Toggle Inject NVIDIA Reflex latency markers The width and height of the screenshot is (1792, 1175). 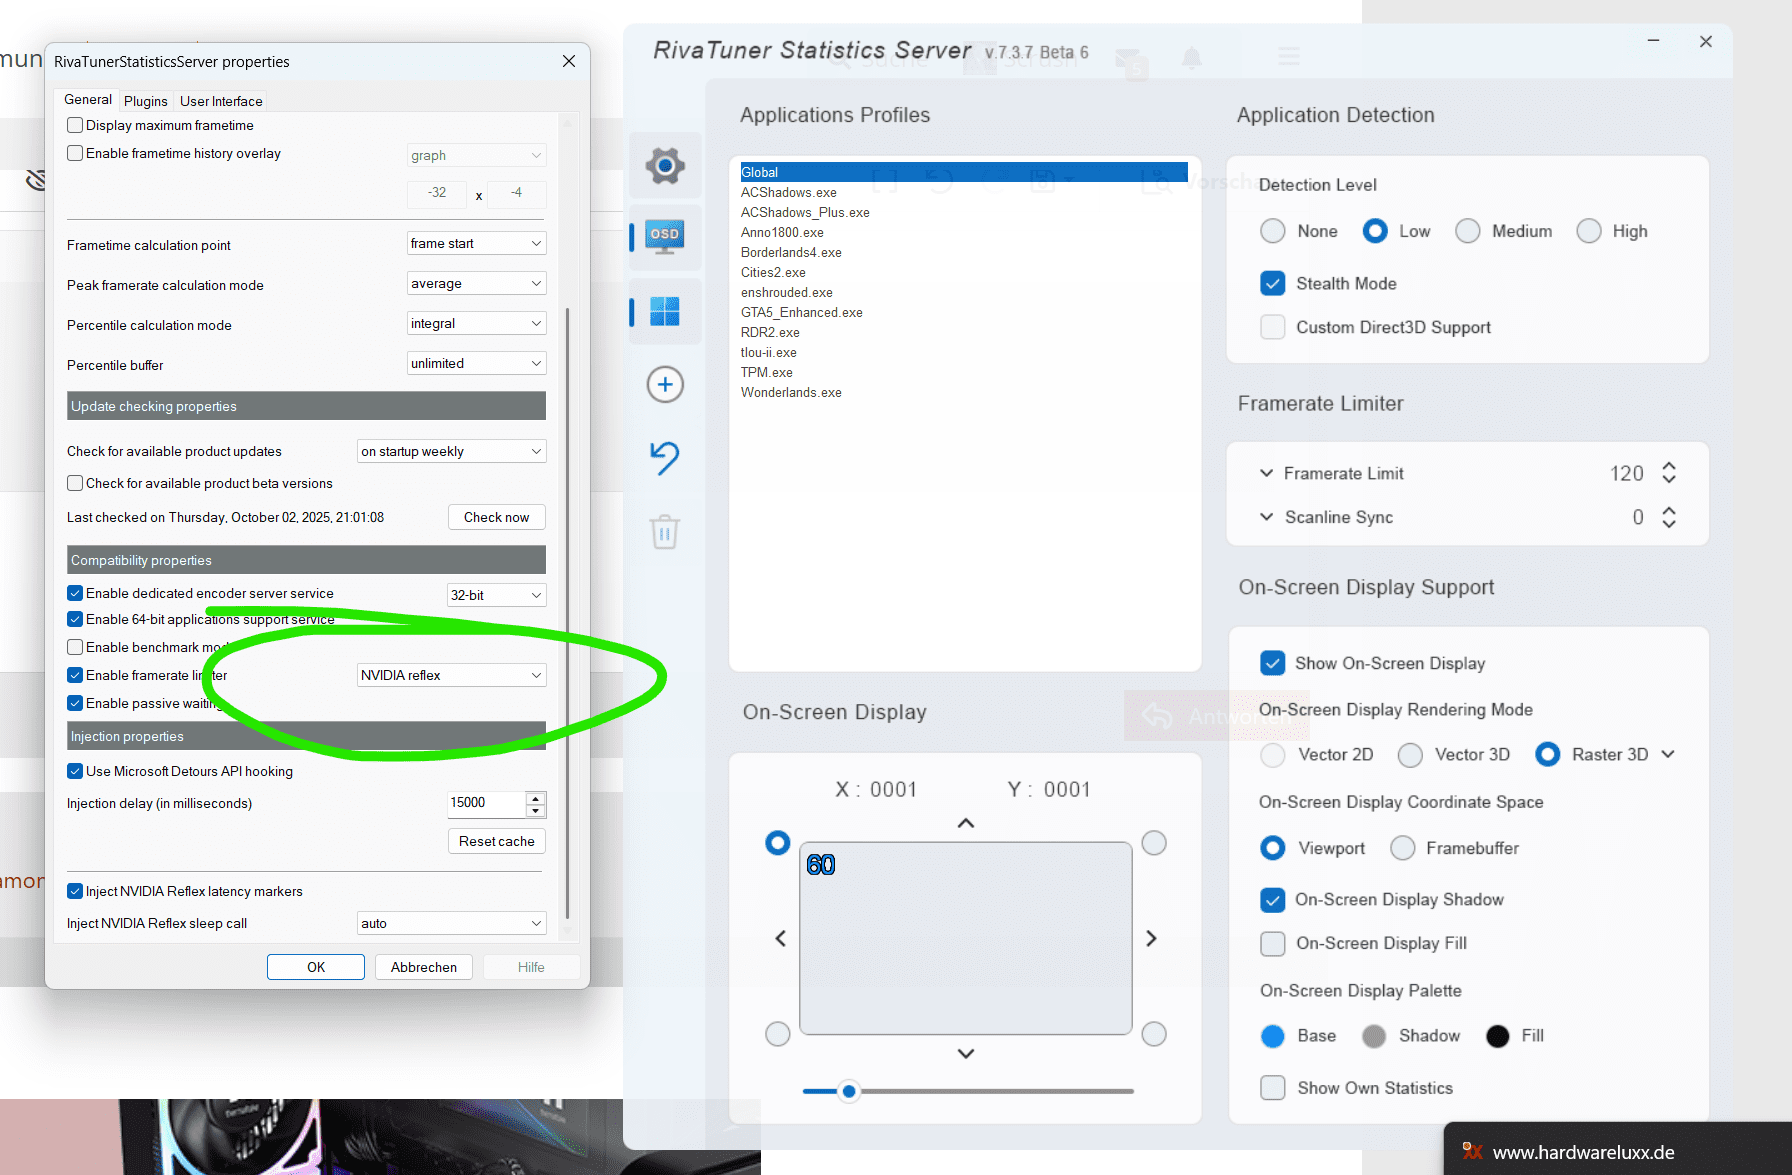75,891
